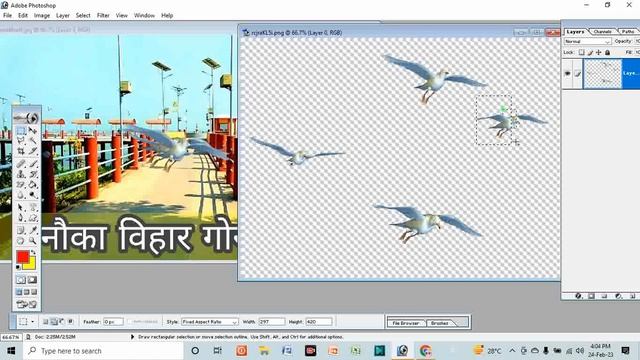Select the Paint Bucket tool
Viewport: 640px width, 360px height.
(x=33, y=185)
